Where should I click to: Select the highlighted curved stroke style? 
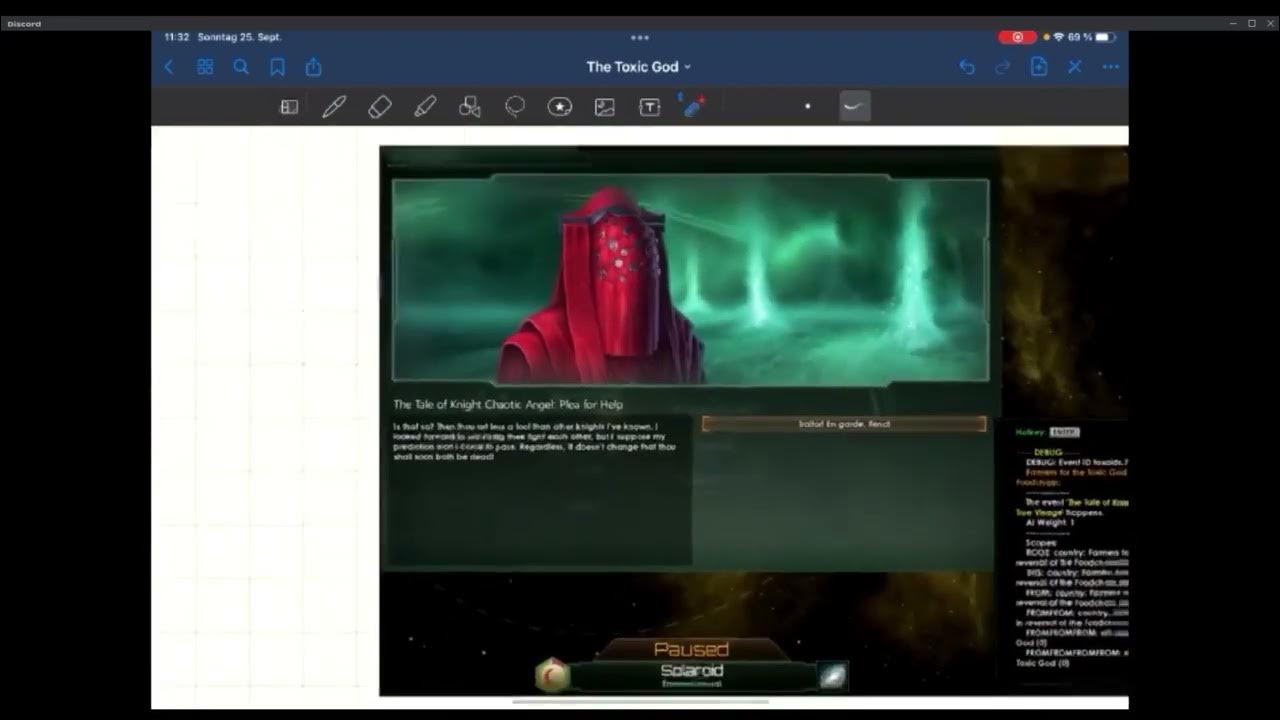click(x=855, y=106)
